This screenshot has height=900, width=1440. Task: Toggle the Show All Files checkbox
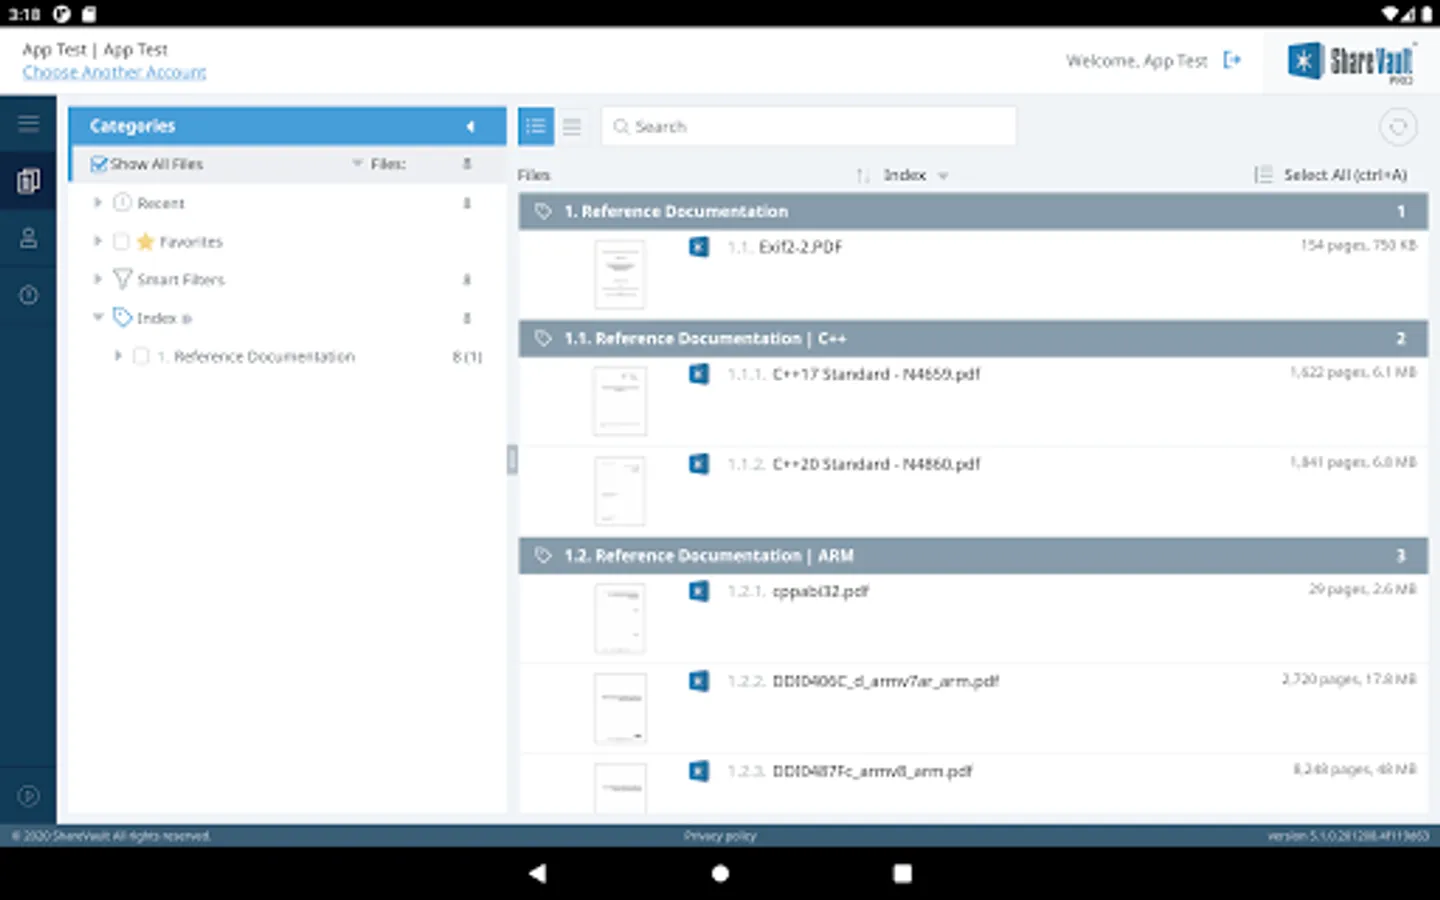(x=98, y=164)
